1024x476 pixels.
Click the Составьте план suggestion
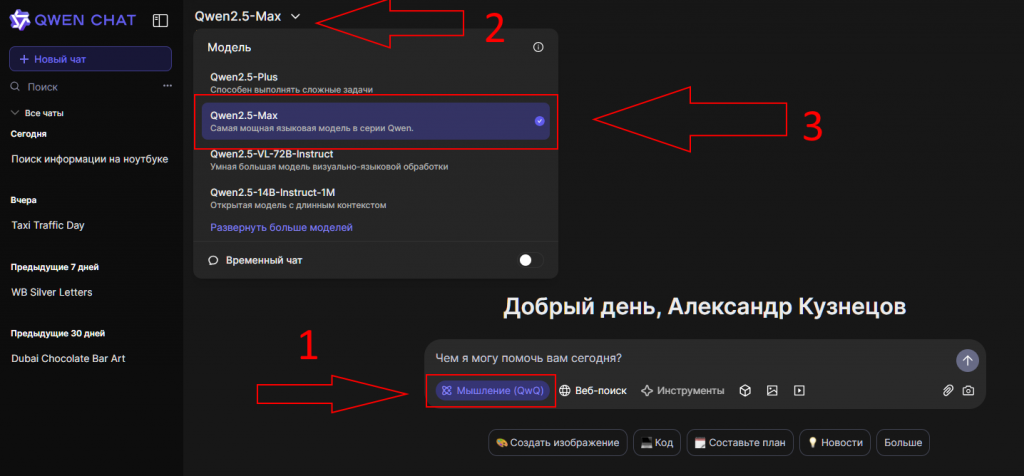[x=740, y=442]
